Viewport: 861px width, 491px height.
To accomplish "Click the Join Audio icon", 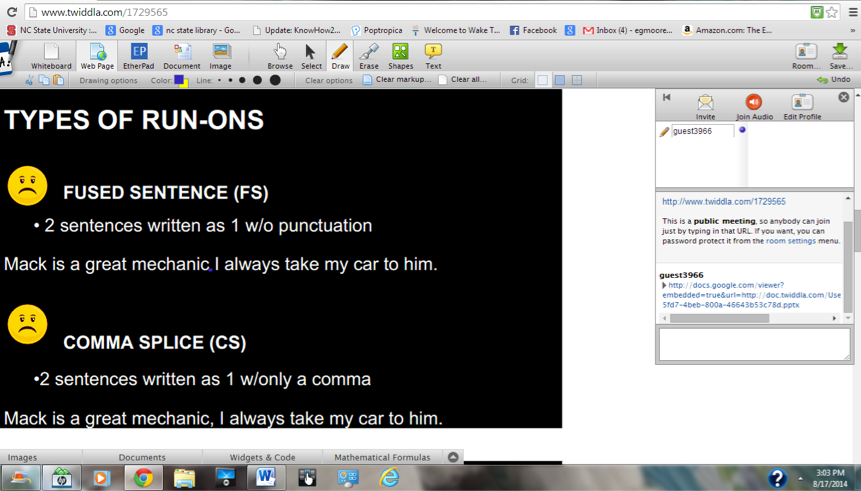I will 754,106.
